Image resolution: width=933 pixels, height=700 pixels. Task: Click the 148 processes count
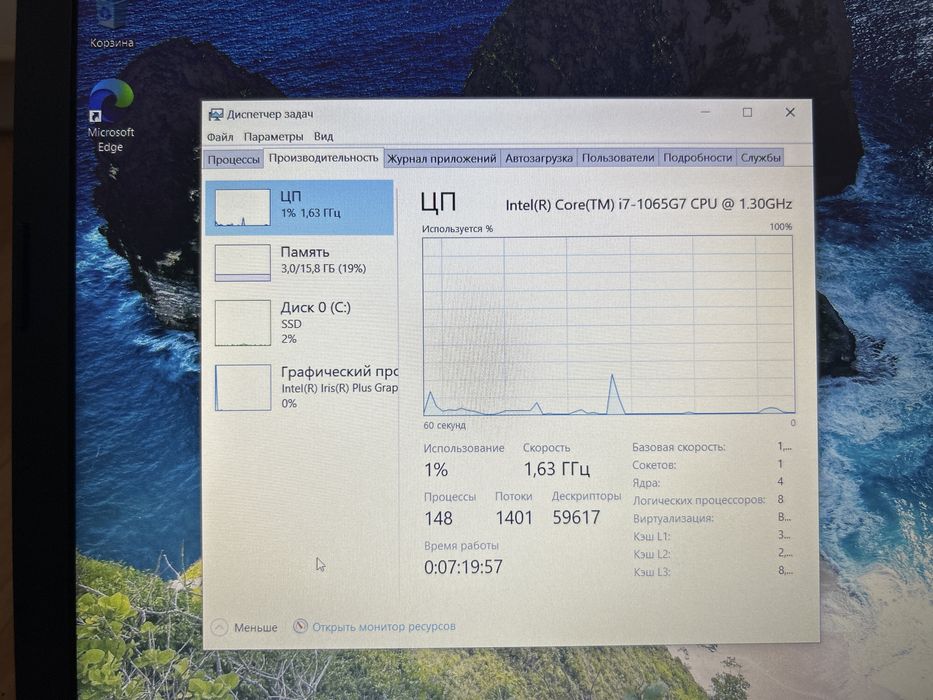coord(439,518)
